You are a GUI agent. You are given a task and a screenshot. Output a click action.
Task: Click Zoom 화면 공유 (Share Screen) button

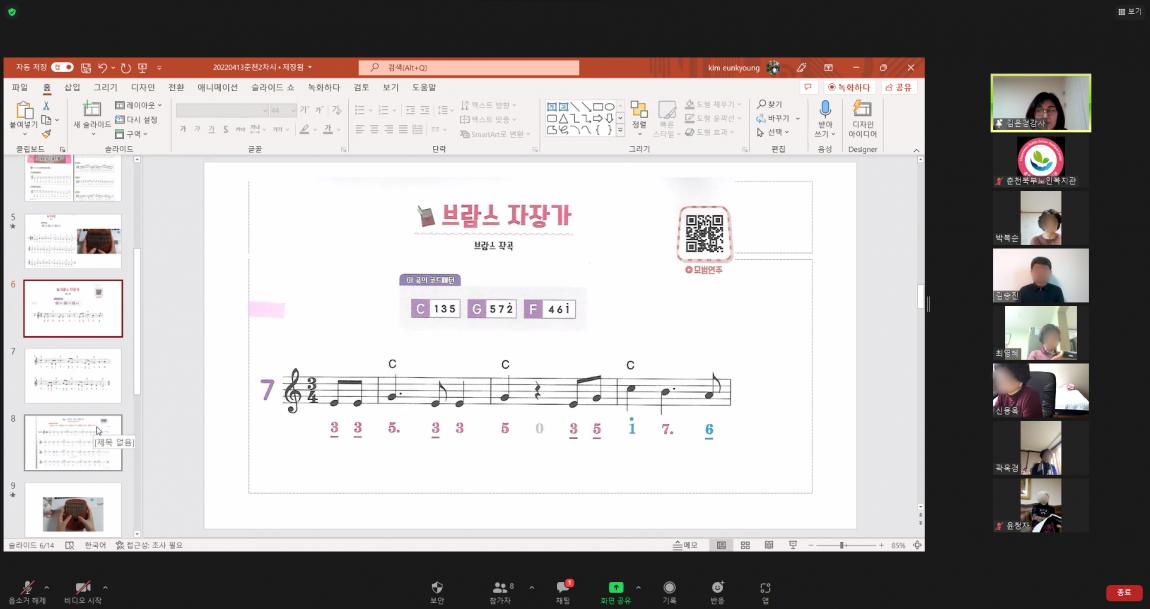click(616, 591)
